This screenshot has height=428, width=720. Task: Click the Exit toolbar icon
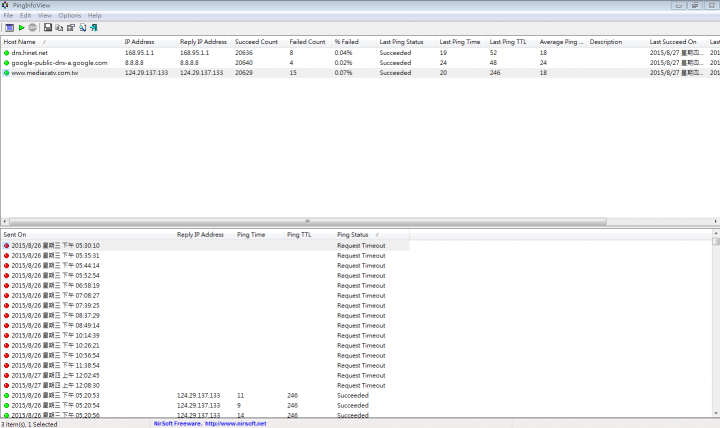pos(94,27)
